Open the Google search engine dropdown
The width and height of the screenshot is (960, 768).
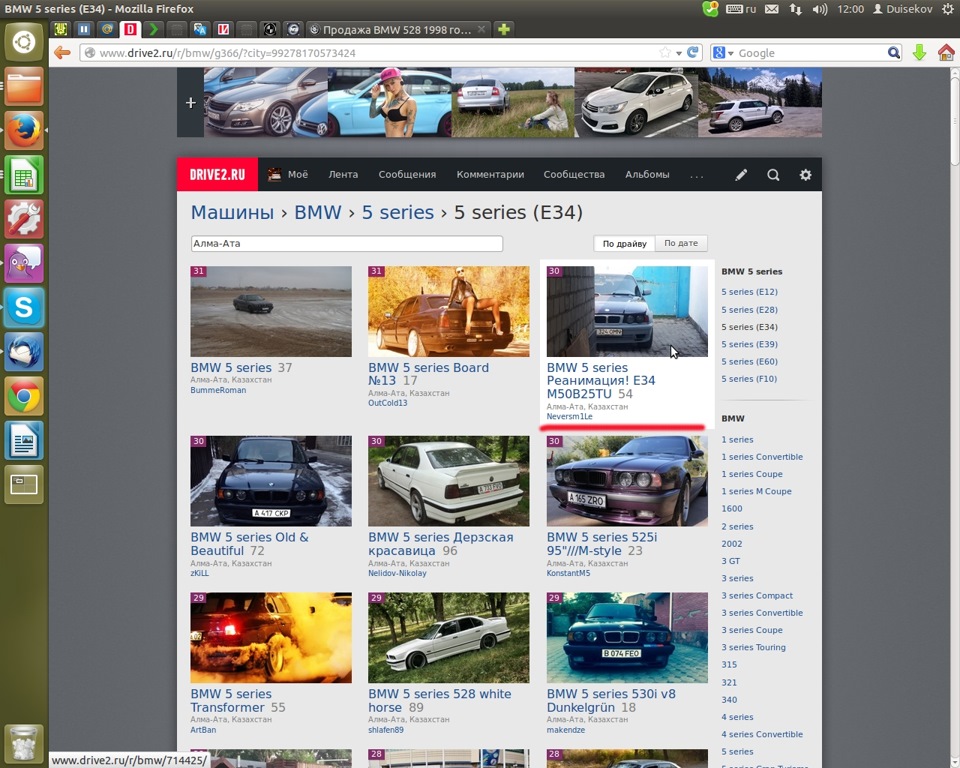[723, 53]
